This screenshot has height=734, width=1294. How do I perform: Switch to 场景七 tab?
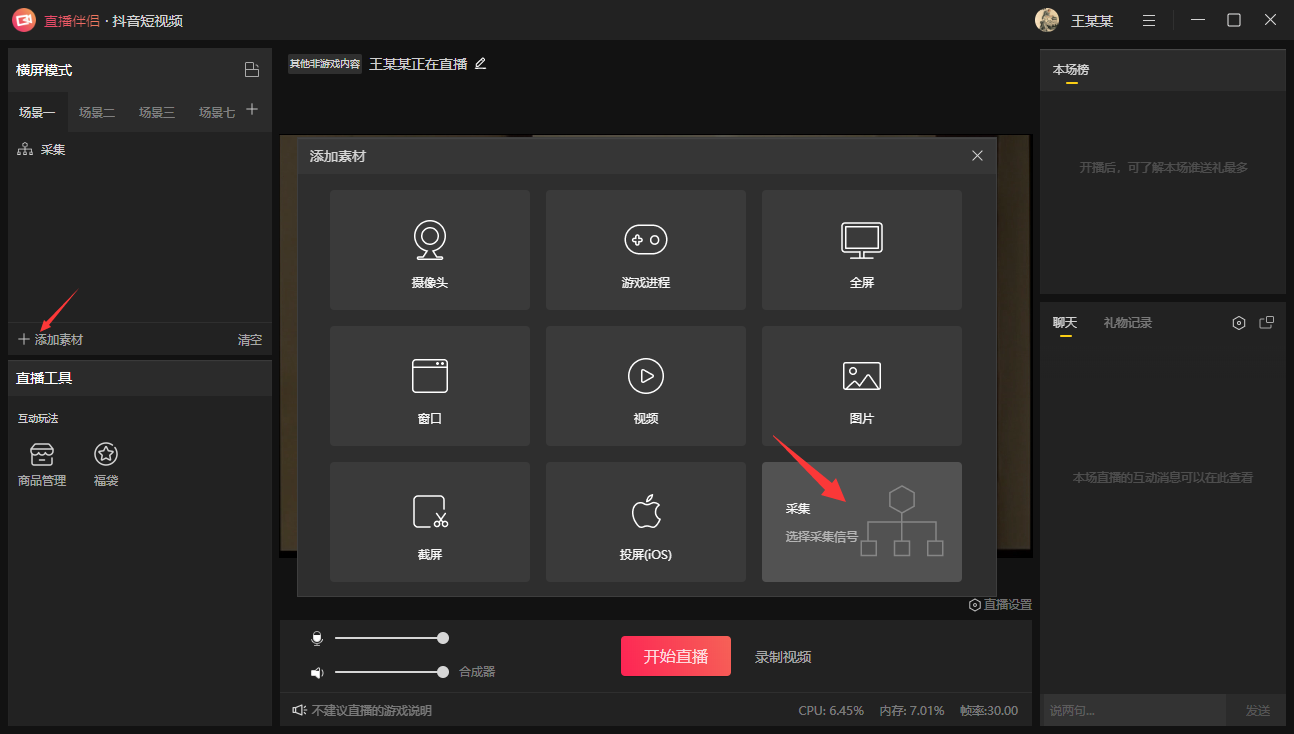217,112
